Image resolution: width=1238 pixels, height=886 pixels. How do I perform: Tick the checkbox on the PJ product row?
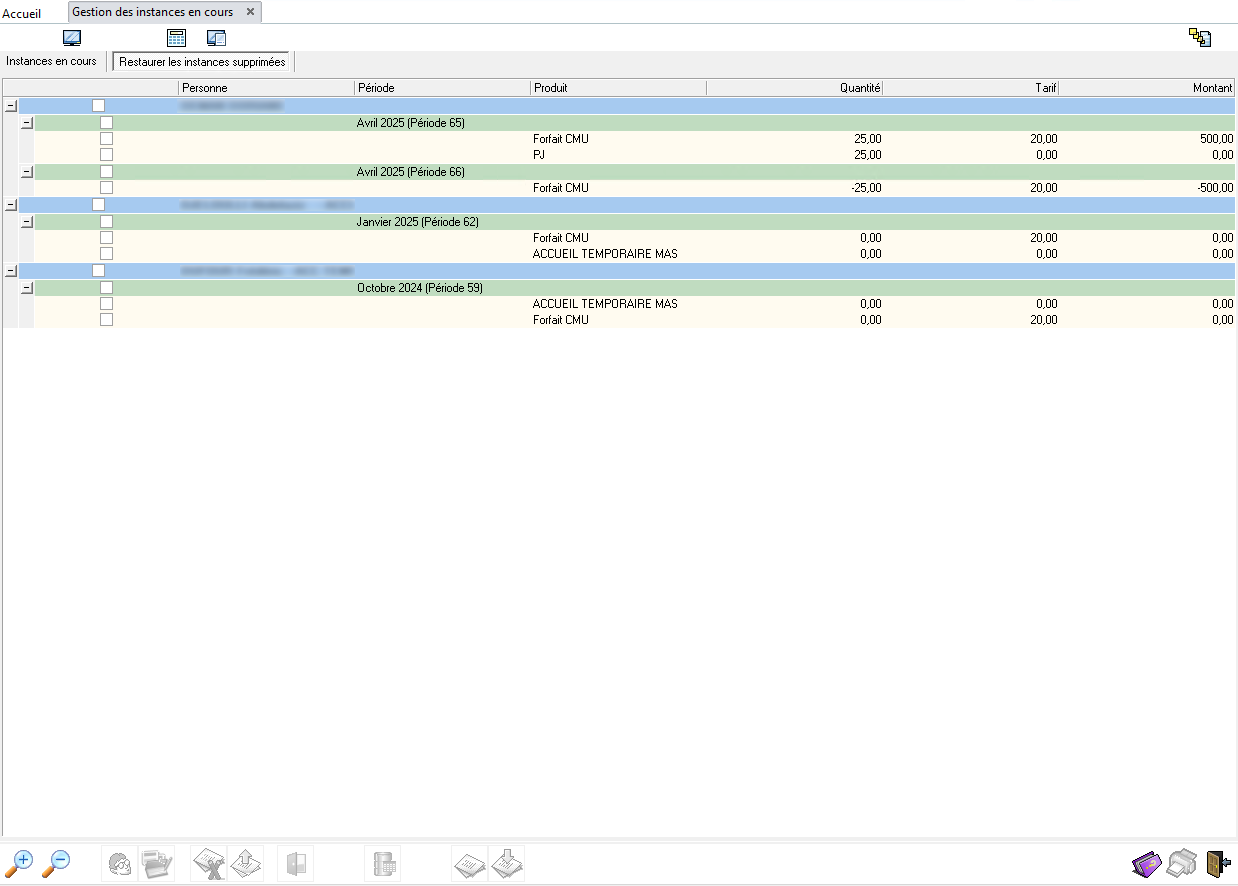click(106, 155)
